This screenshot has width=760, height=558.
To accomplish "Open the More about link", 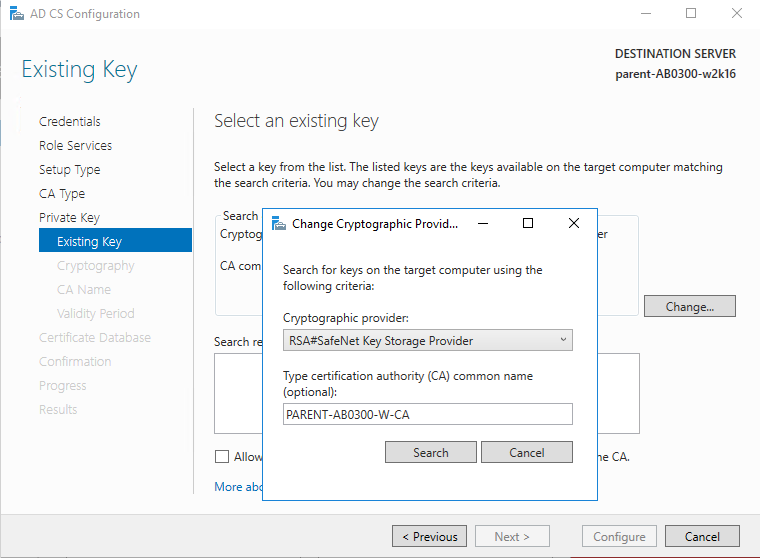I will [238, 487].
